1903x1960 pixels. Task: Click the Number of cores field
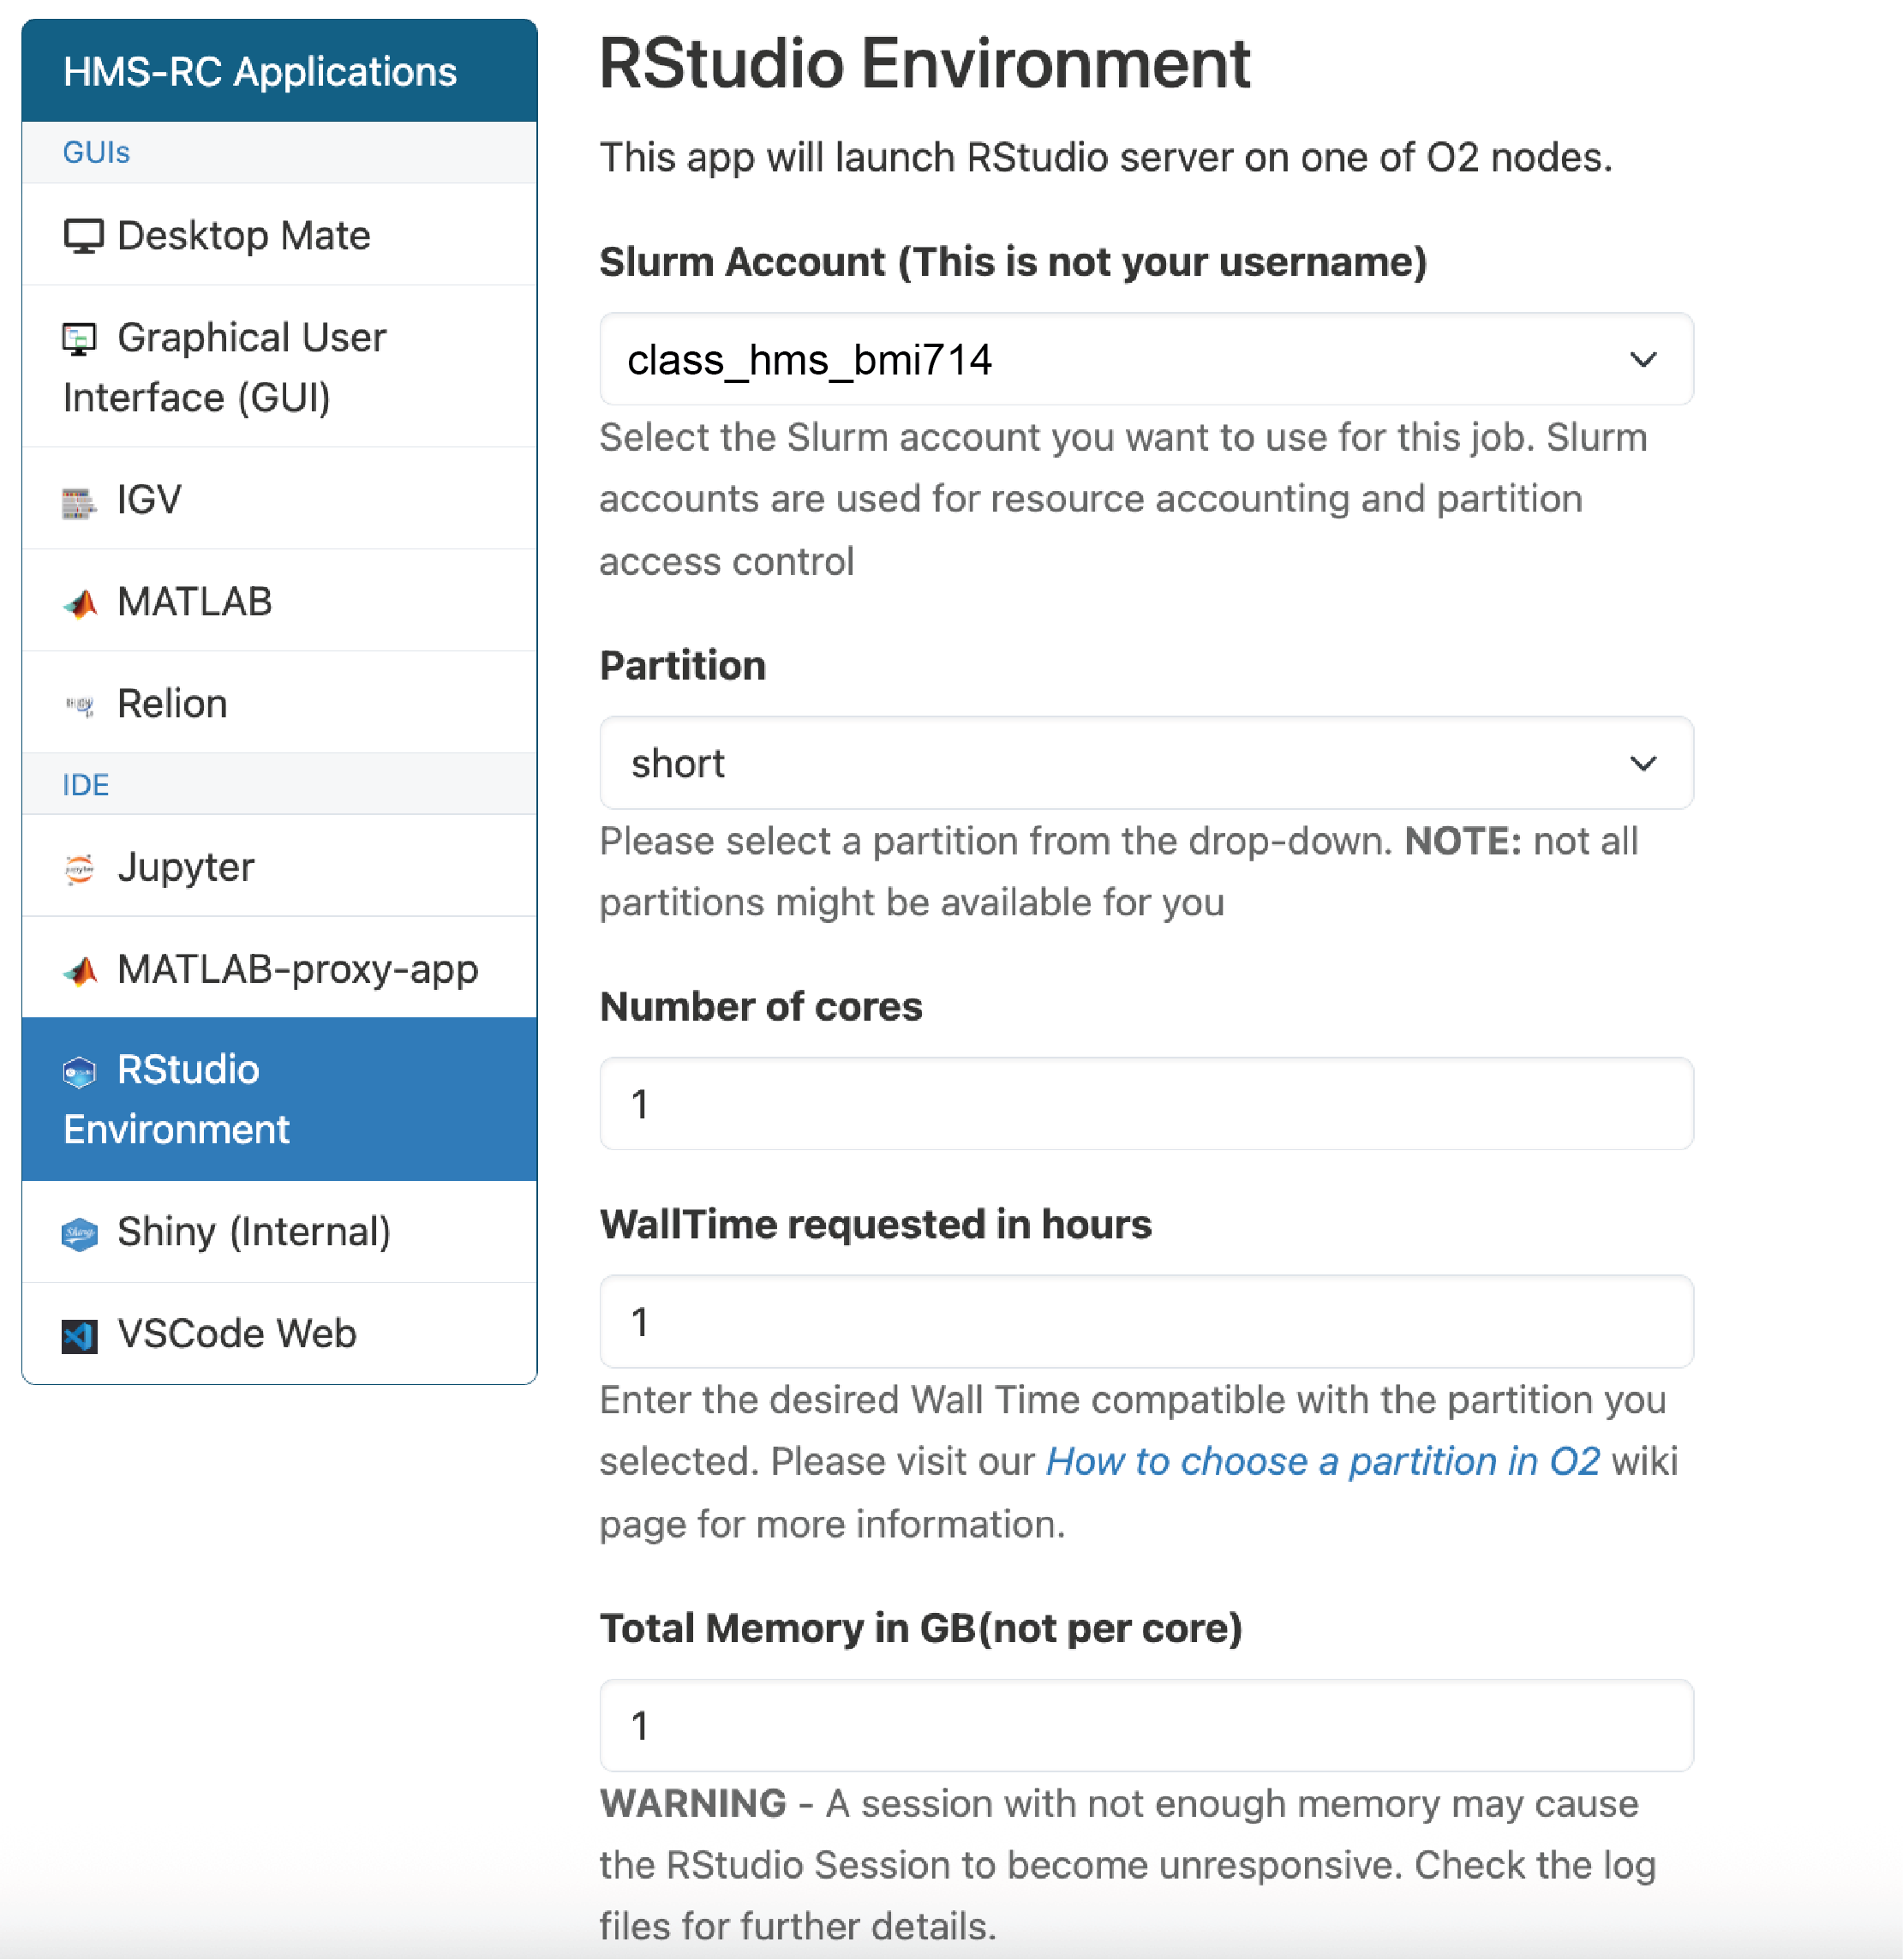[x=1146, y=1104]
